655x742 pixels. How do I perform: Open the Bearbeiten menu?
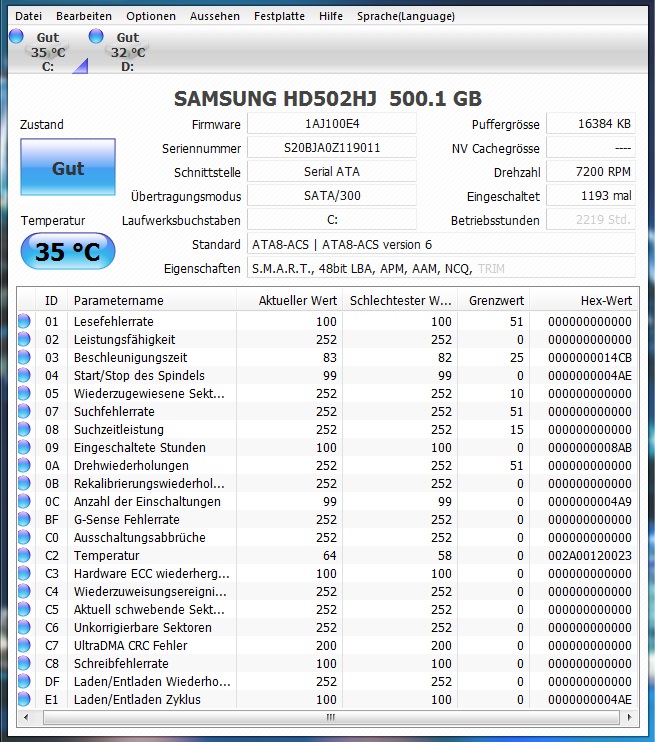(84, 16)
